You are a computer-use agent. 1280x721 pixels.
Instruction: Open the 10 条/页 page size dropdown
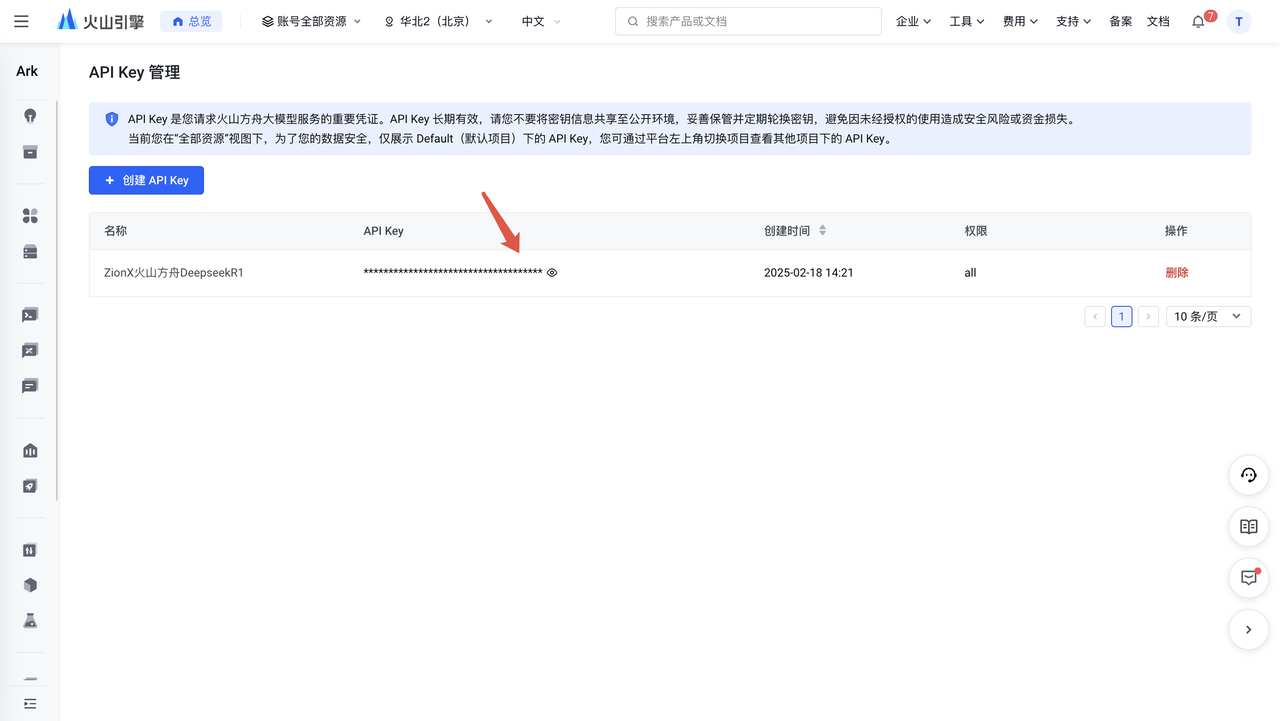[1208, 316]
